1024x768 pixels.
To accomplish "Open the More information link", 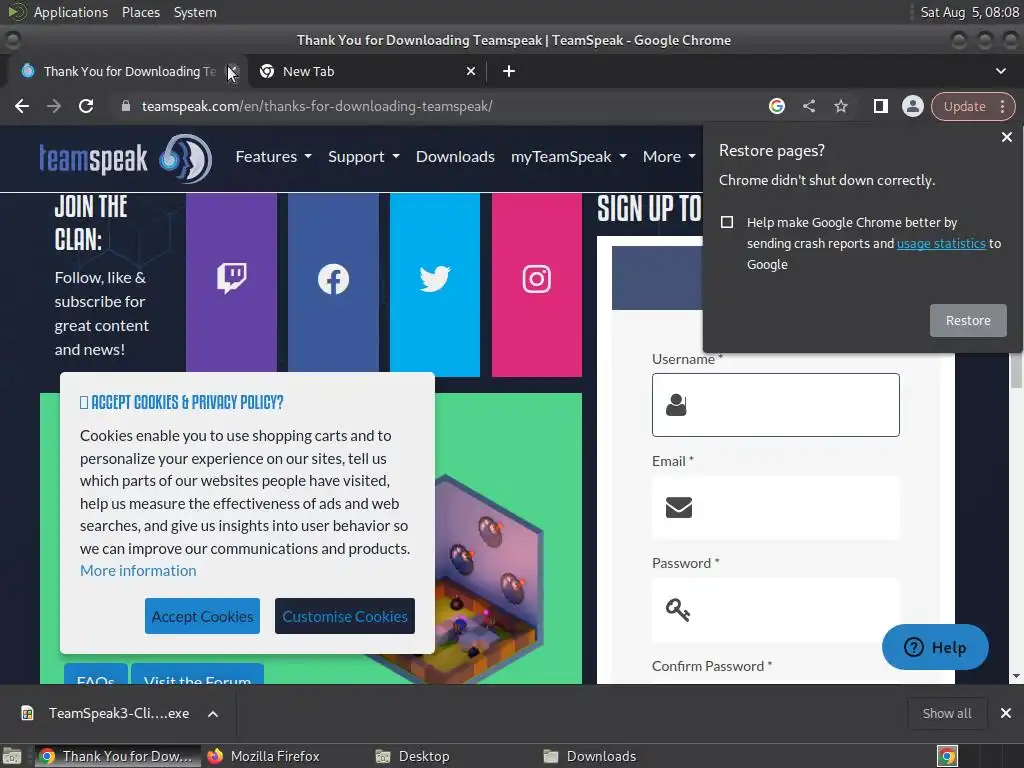I will (138, 571).
